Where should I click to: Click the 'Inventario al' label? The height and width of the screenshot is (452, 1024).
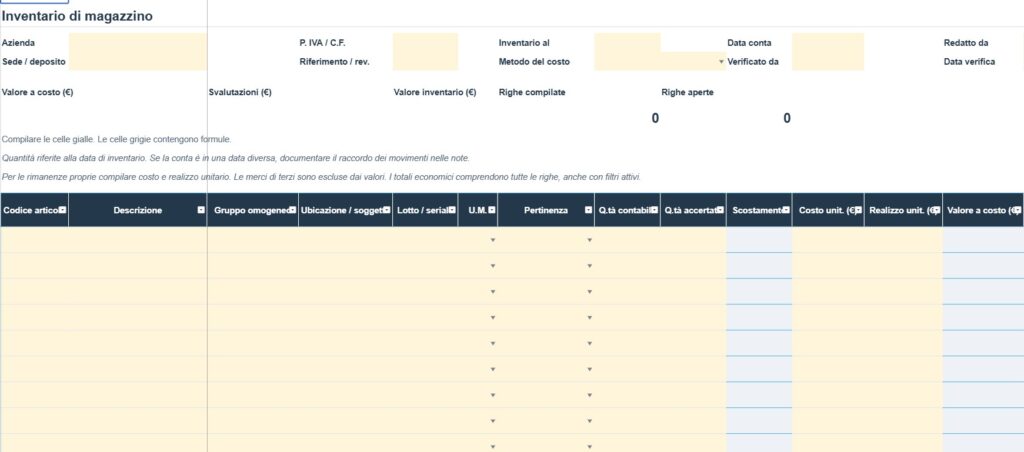click(524, 43)
